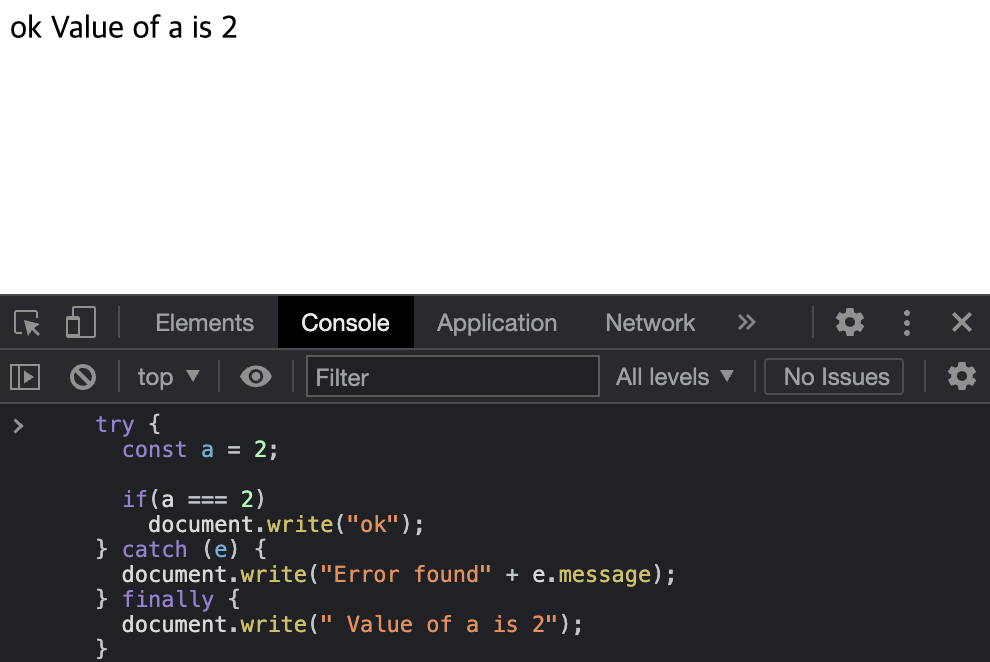
Task: Open the Application tab
Action: 497,323
